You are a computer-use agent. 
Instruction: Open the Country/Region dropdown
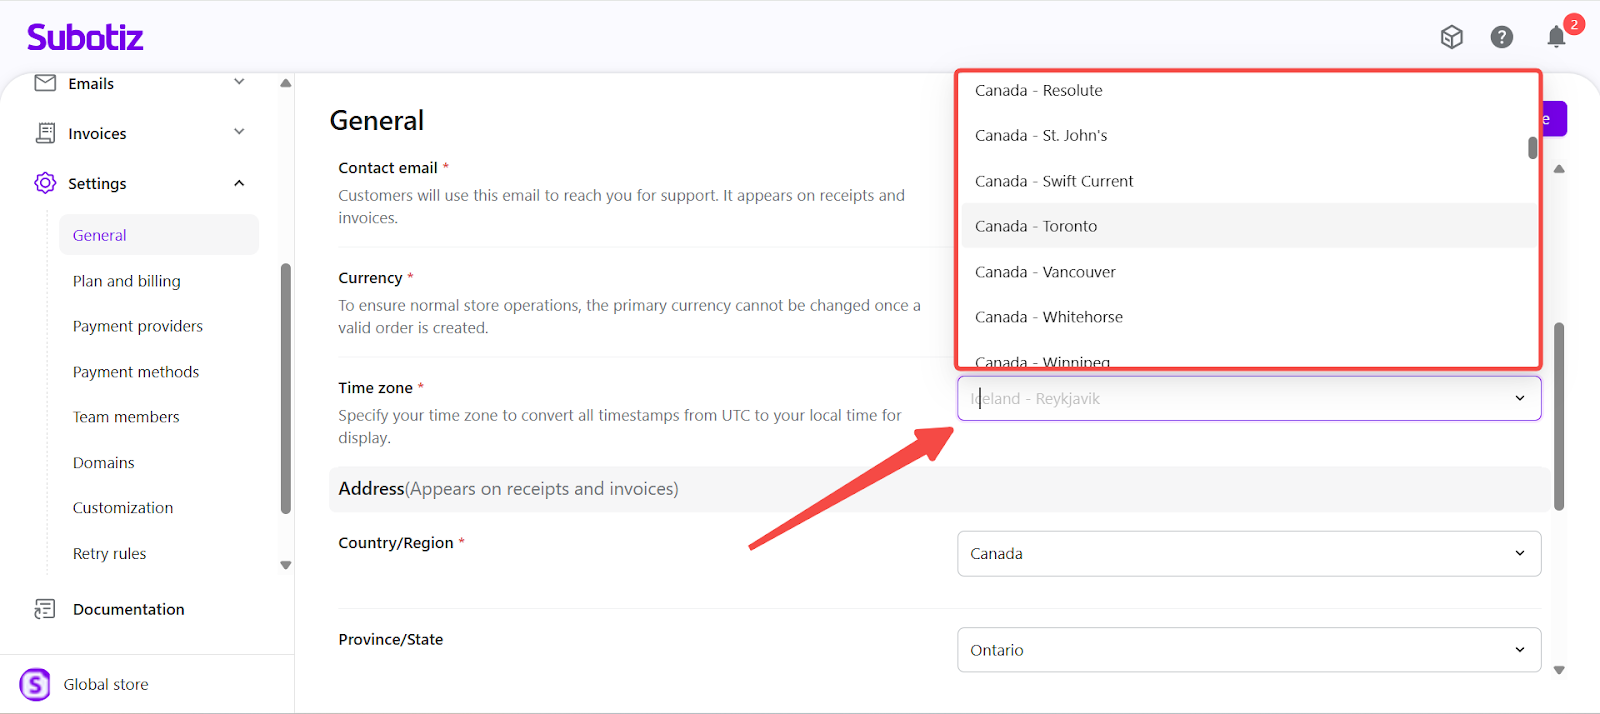pyautogui.click(x=1248, y=554)
